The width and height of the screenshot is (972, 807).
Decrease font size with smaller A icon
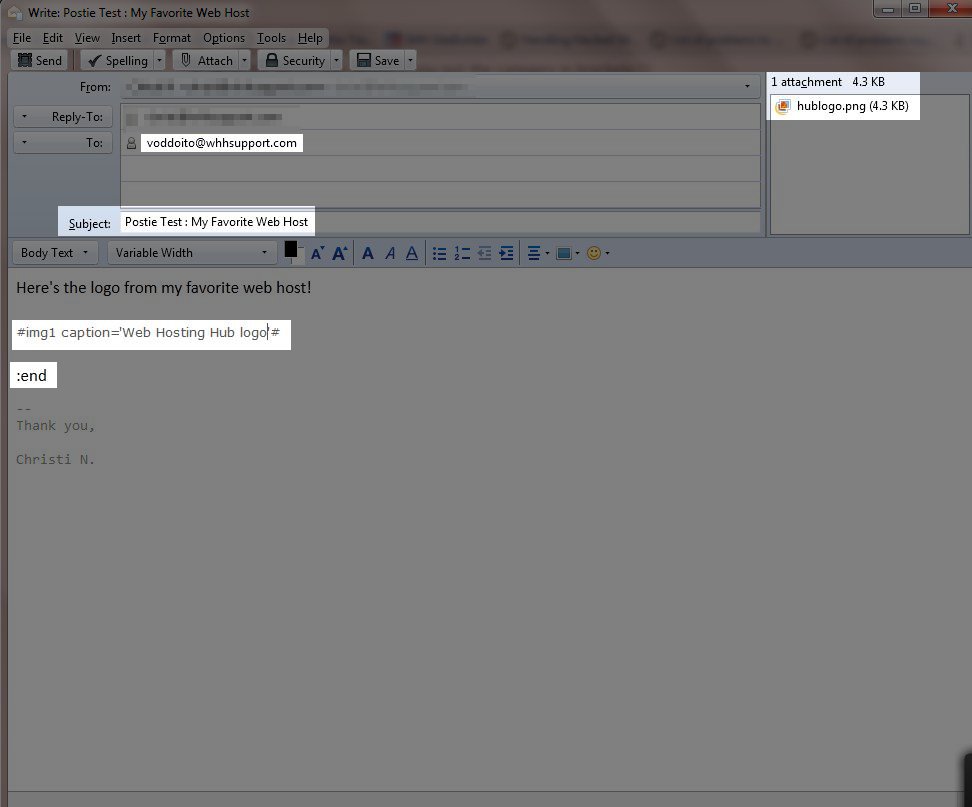pyautogui.click(x=317, y=254)
